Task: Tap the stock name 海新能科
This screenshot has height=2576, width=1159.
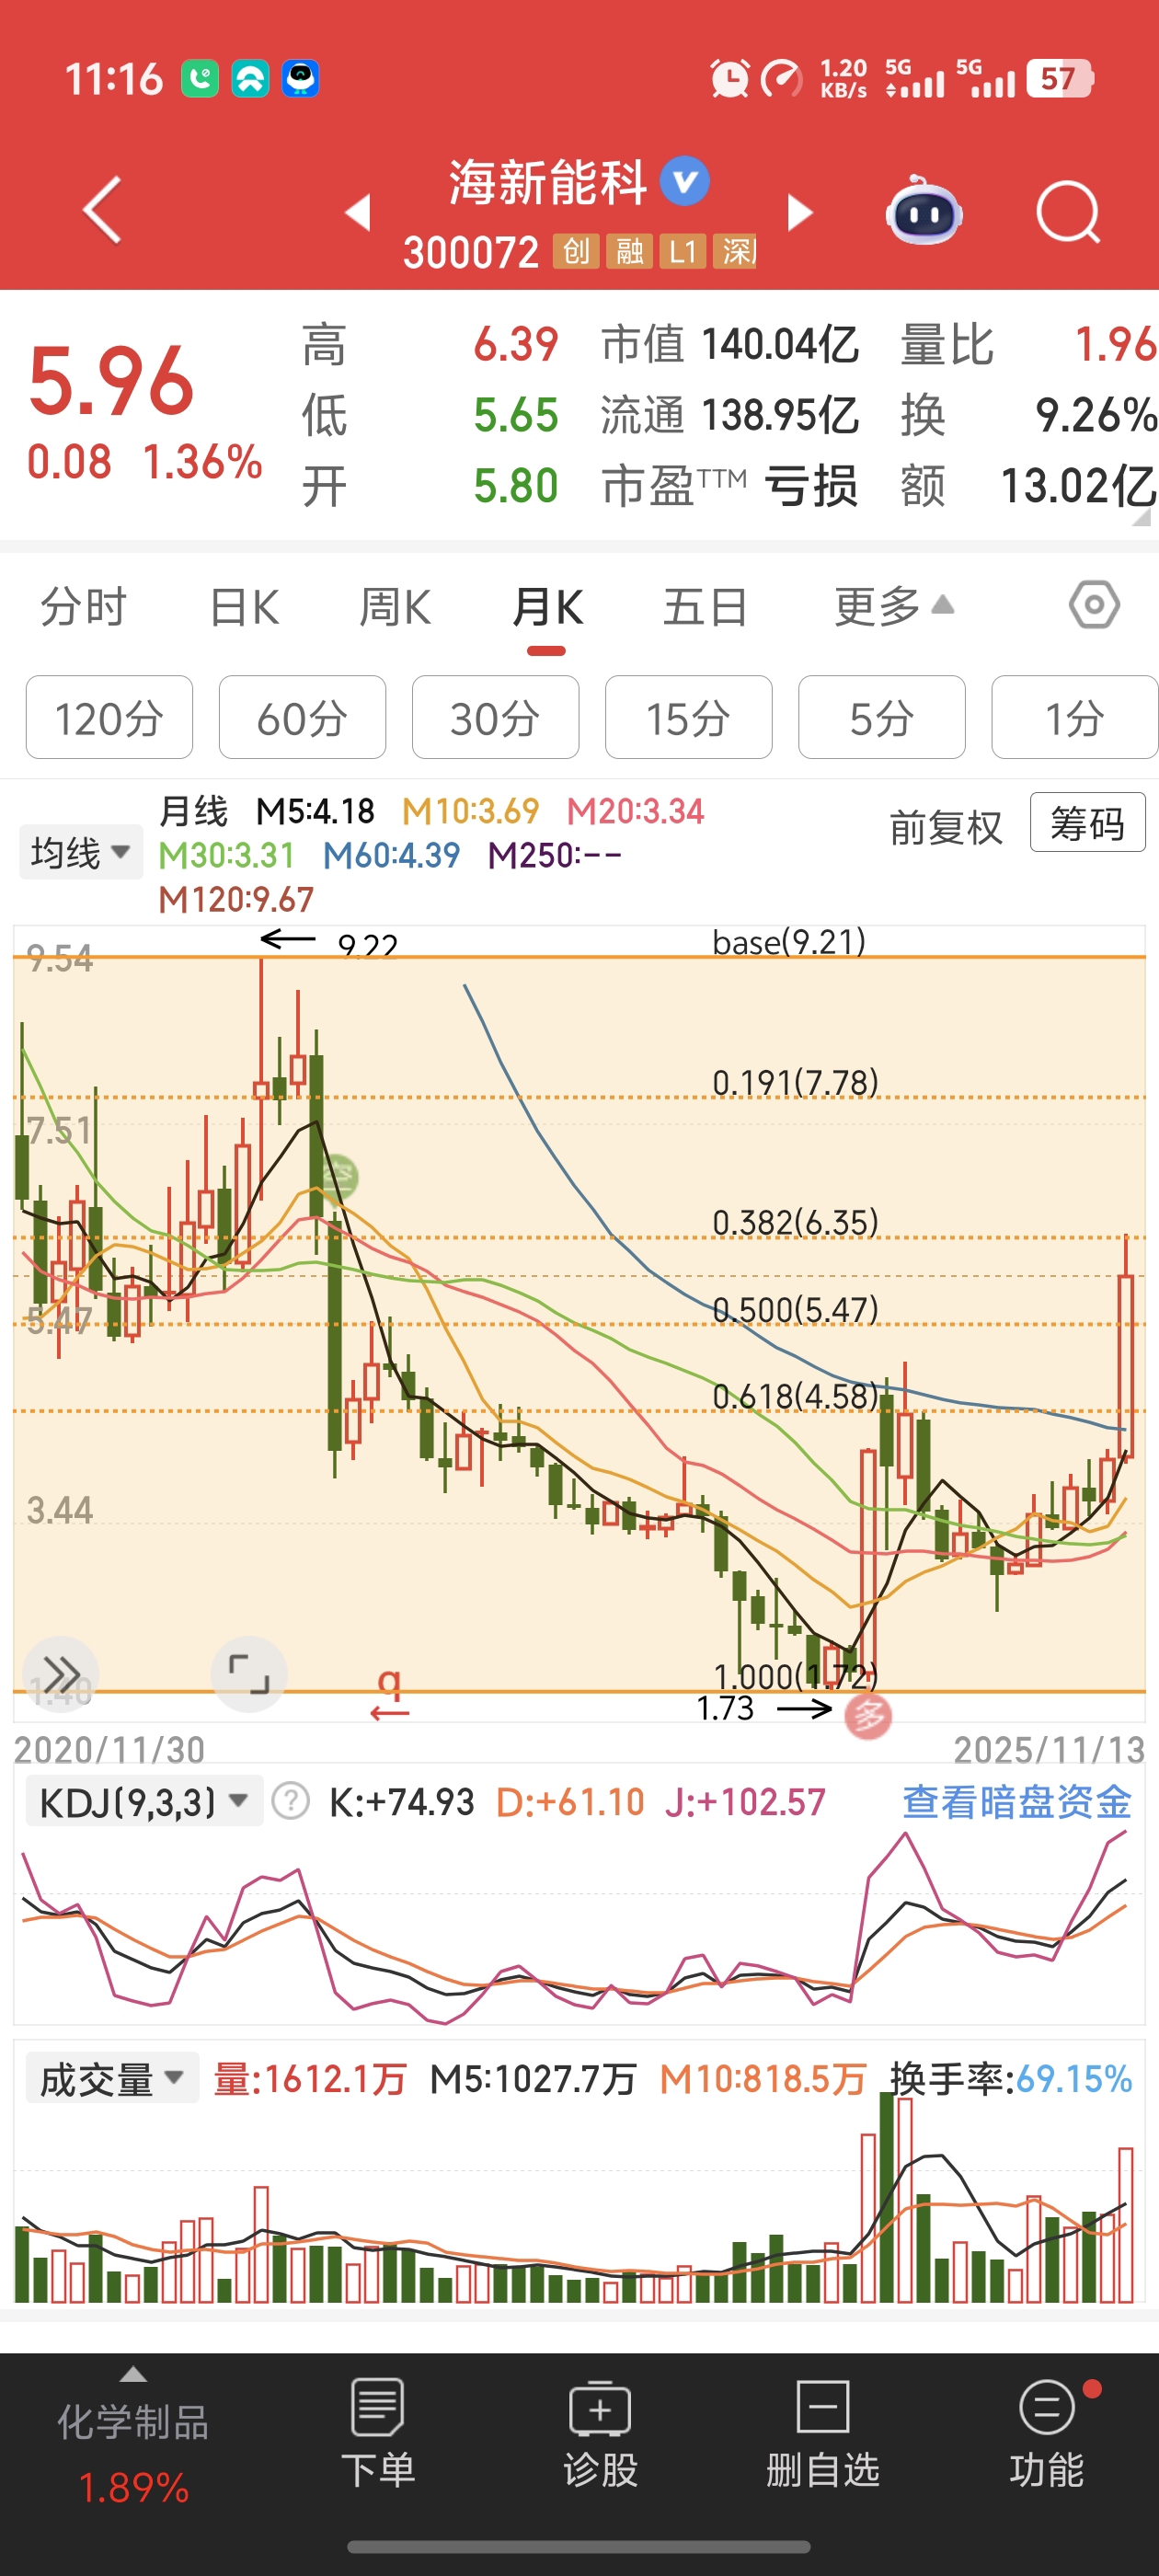Action: pyautogui.click(x=548, y=182)
